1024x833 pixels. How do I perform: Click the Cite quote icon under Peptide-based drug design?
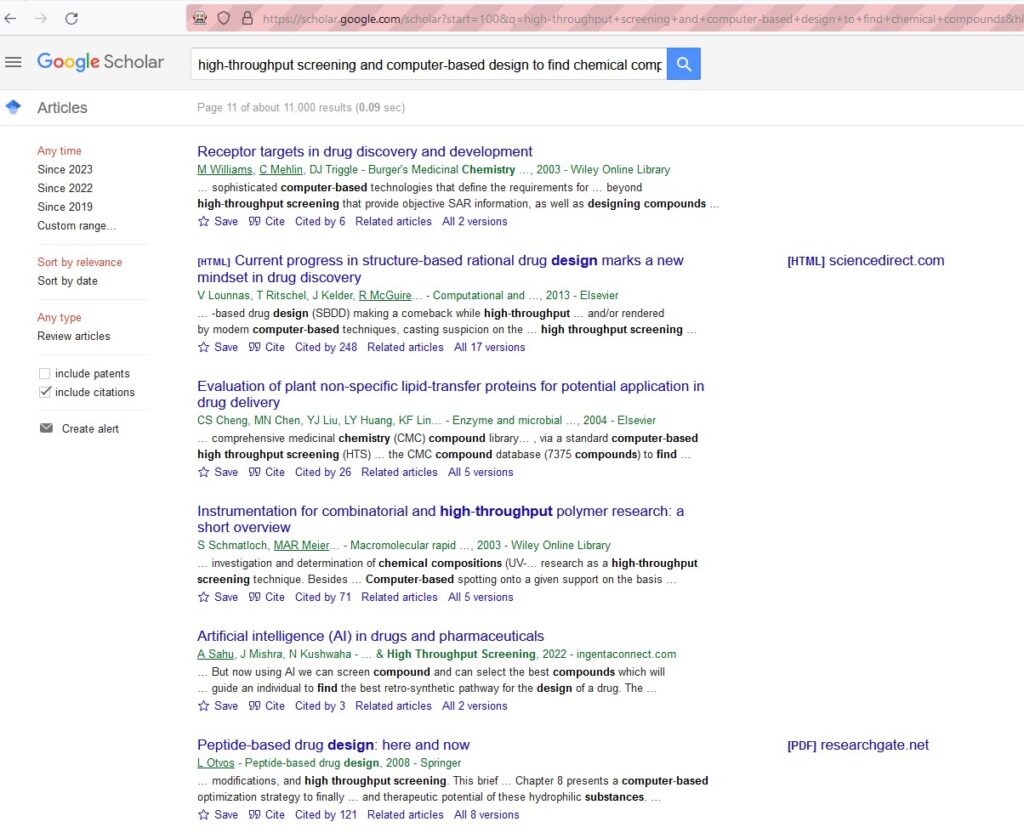(x=254, y=815)
